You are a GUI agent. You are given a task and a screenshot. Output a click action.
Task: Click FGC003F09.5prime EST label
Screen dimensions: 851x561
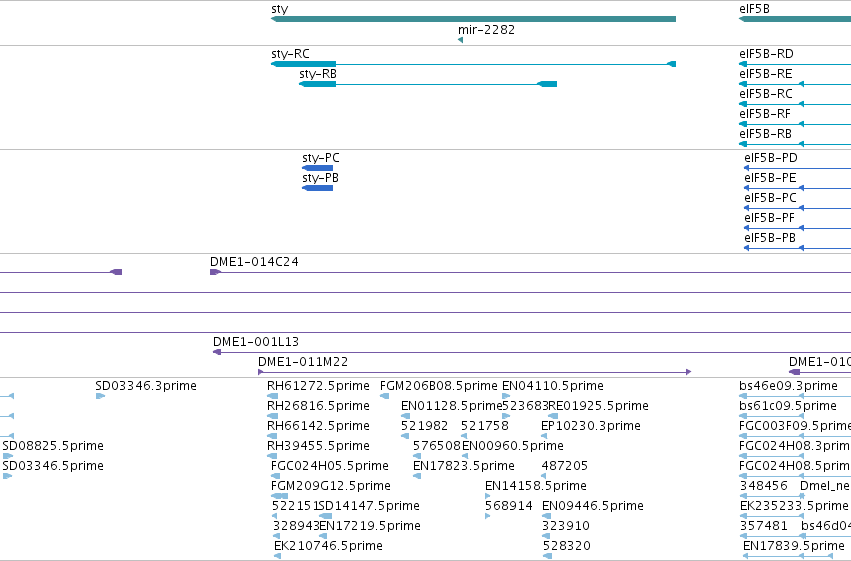[x=795, y=426]
